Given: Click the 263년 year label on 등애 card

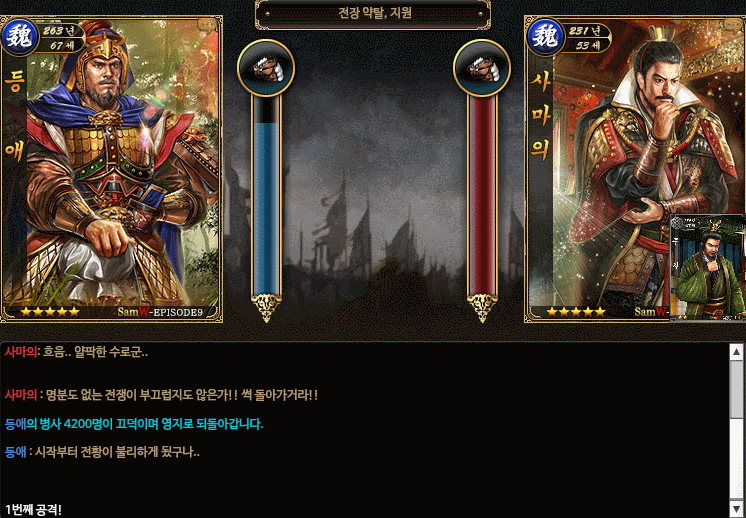Looking at the screenshot, I should (x=62, y=31).
